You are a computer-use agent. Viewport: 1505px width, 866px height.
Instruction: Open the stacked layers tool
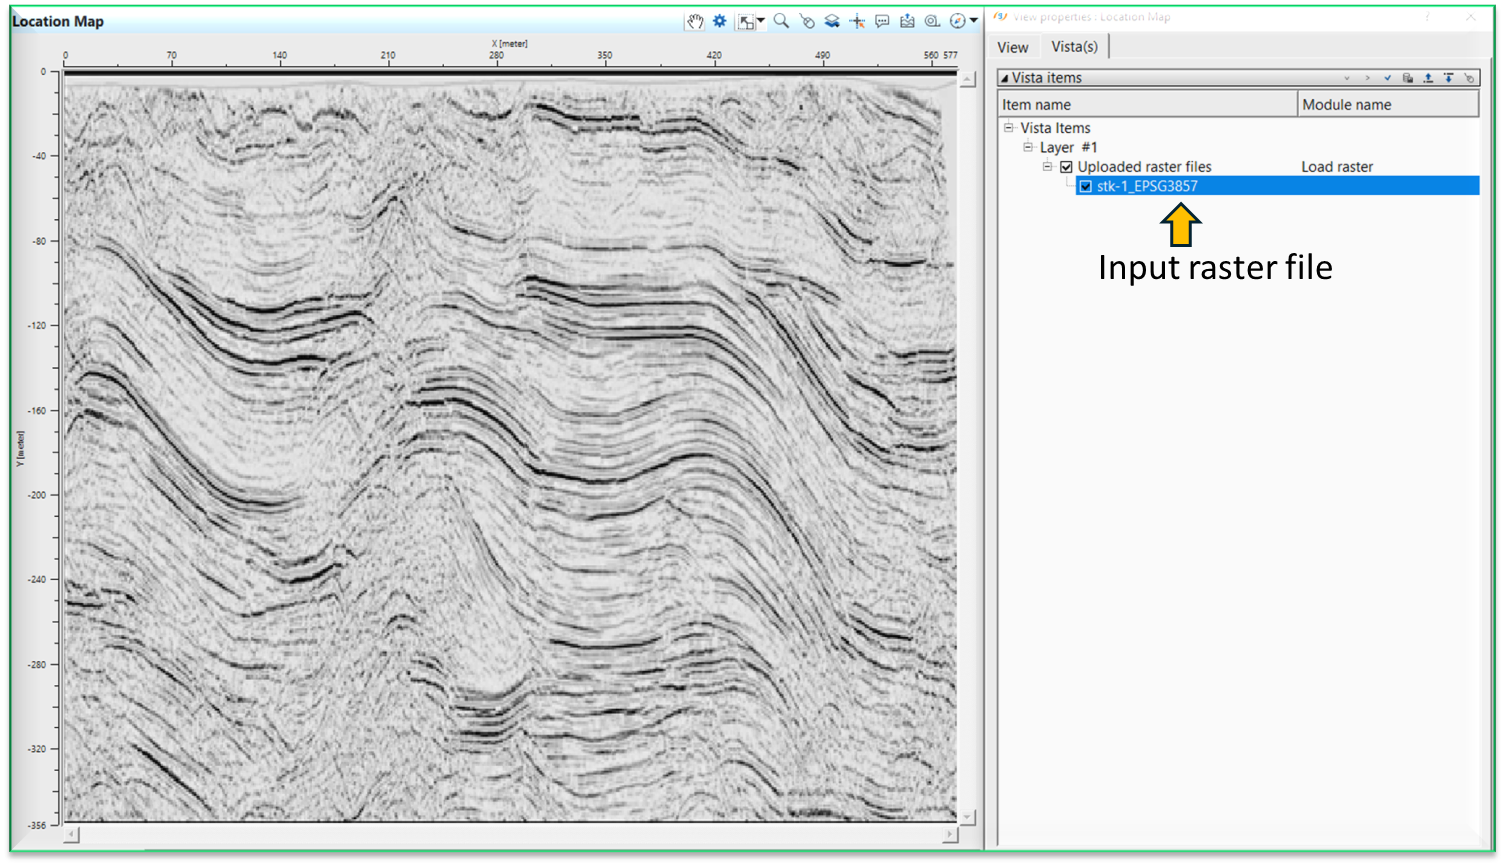point(831,21)
